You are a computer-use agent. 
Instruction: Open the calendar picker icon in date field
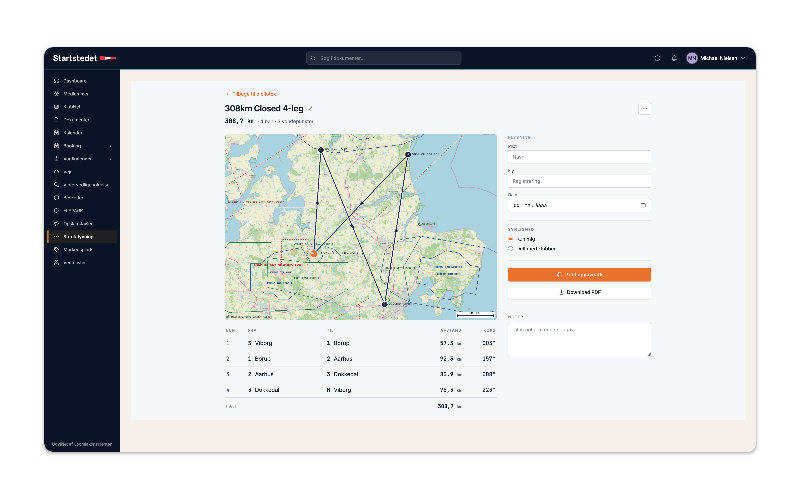643,205
